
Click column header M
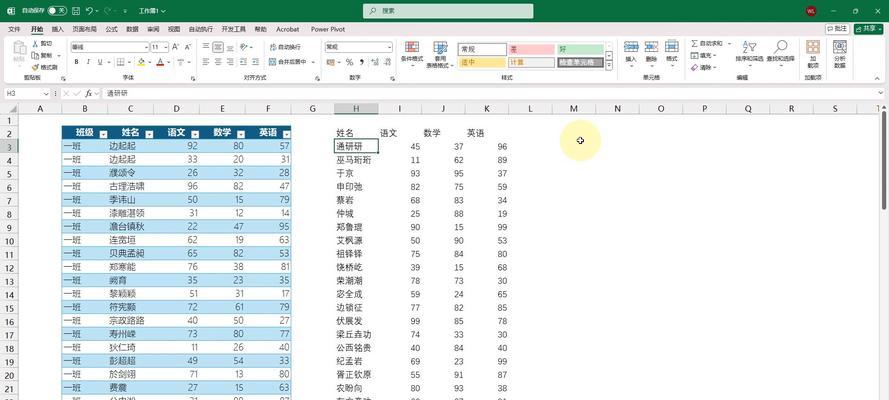[574, 108]
